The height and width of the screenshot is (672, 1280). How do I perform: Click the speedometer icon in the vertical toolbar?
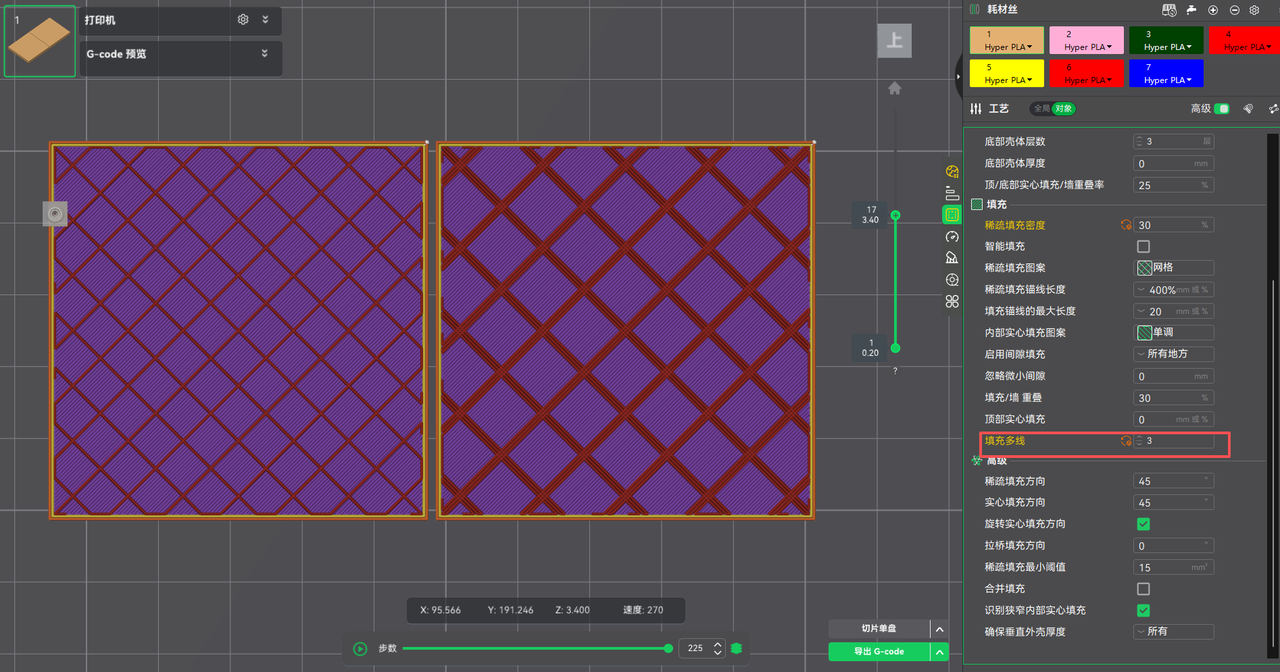952,236
